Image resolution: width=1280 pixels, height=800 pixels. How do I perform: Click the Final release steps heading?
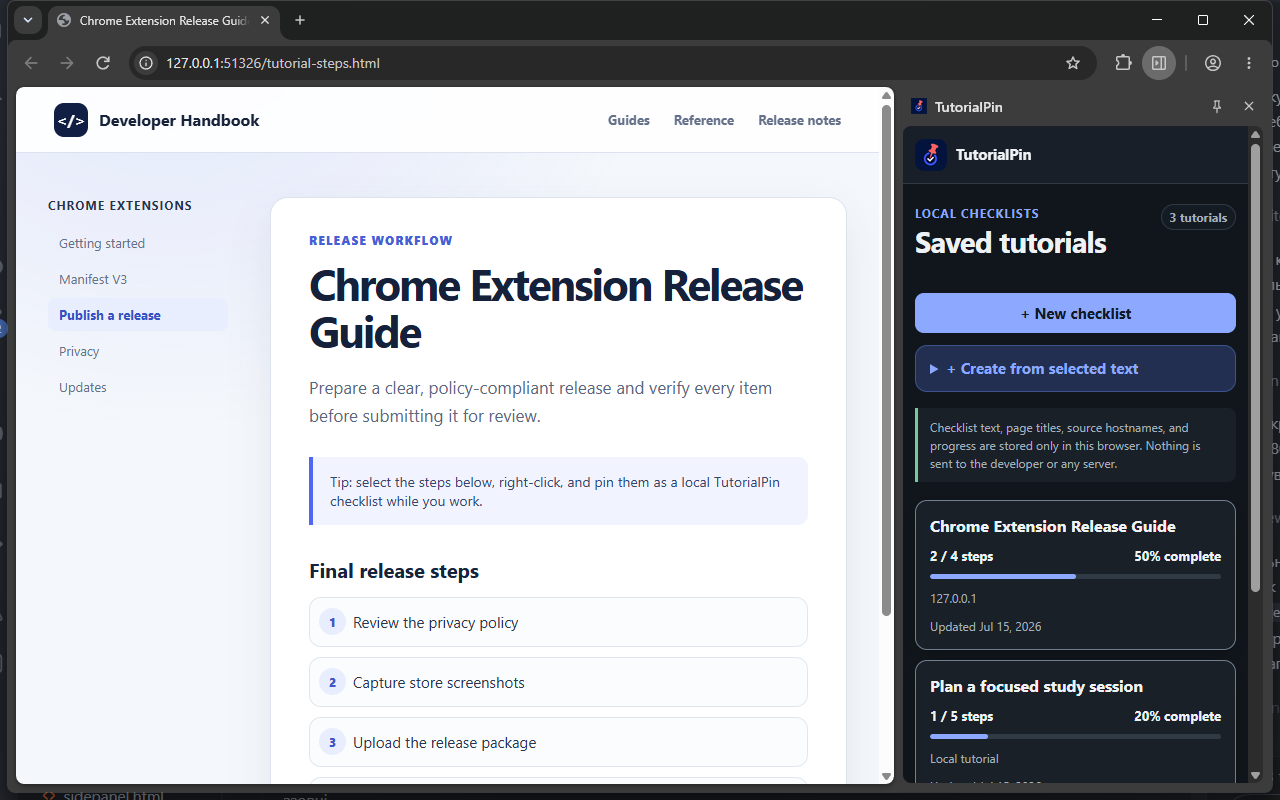coord(394,571)
